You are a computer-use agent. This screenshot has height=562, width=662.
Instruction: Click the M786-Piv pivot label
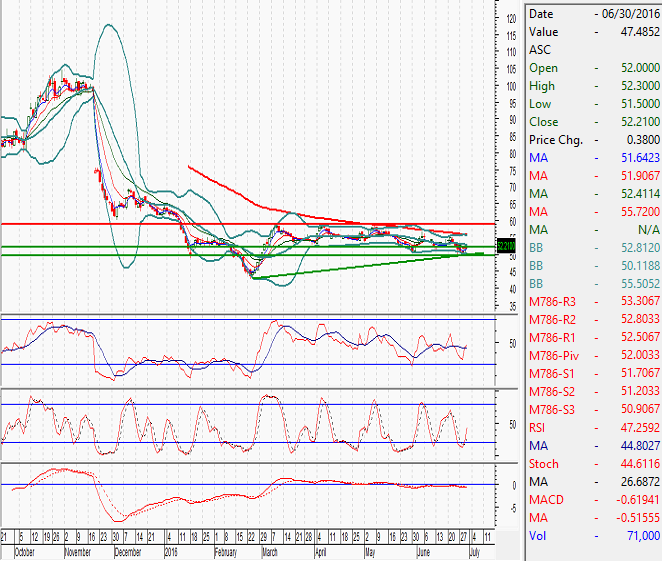[x=553, y=356]
